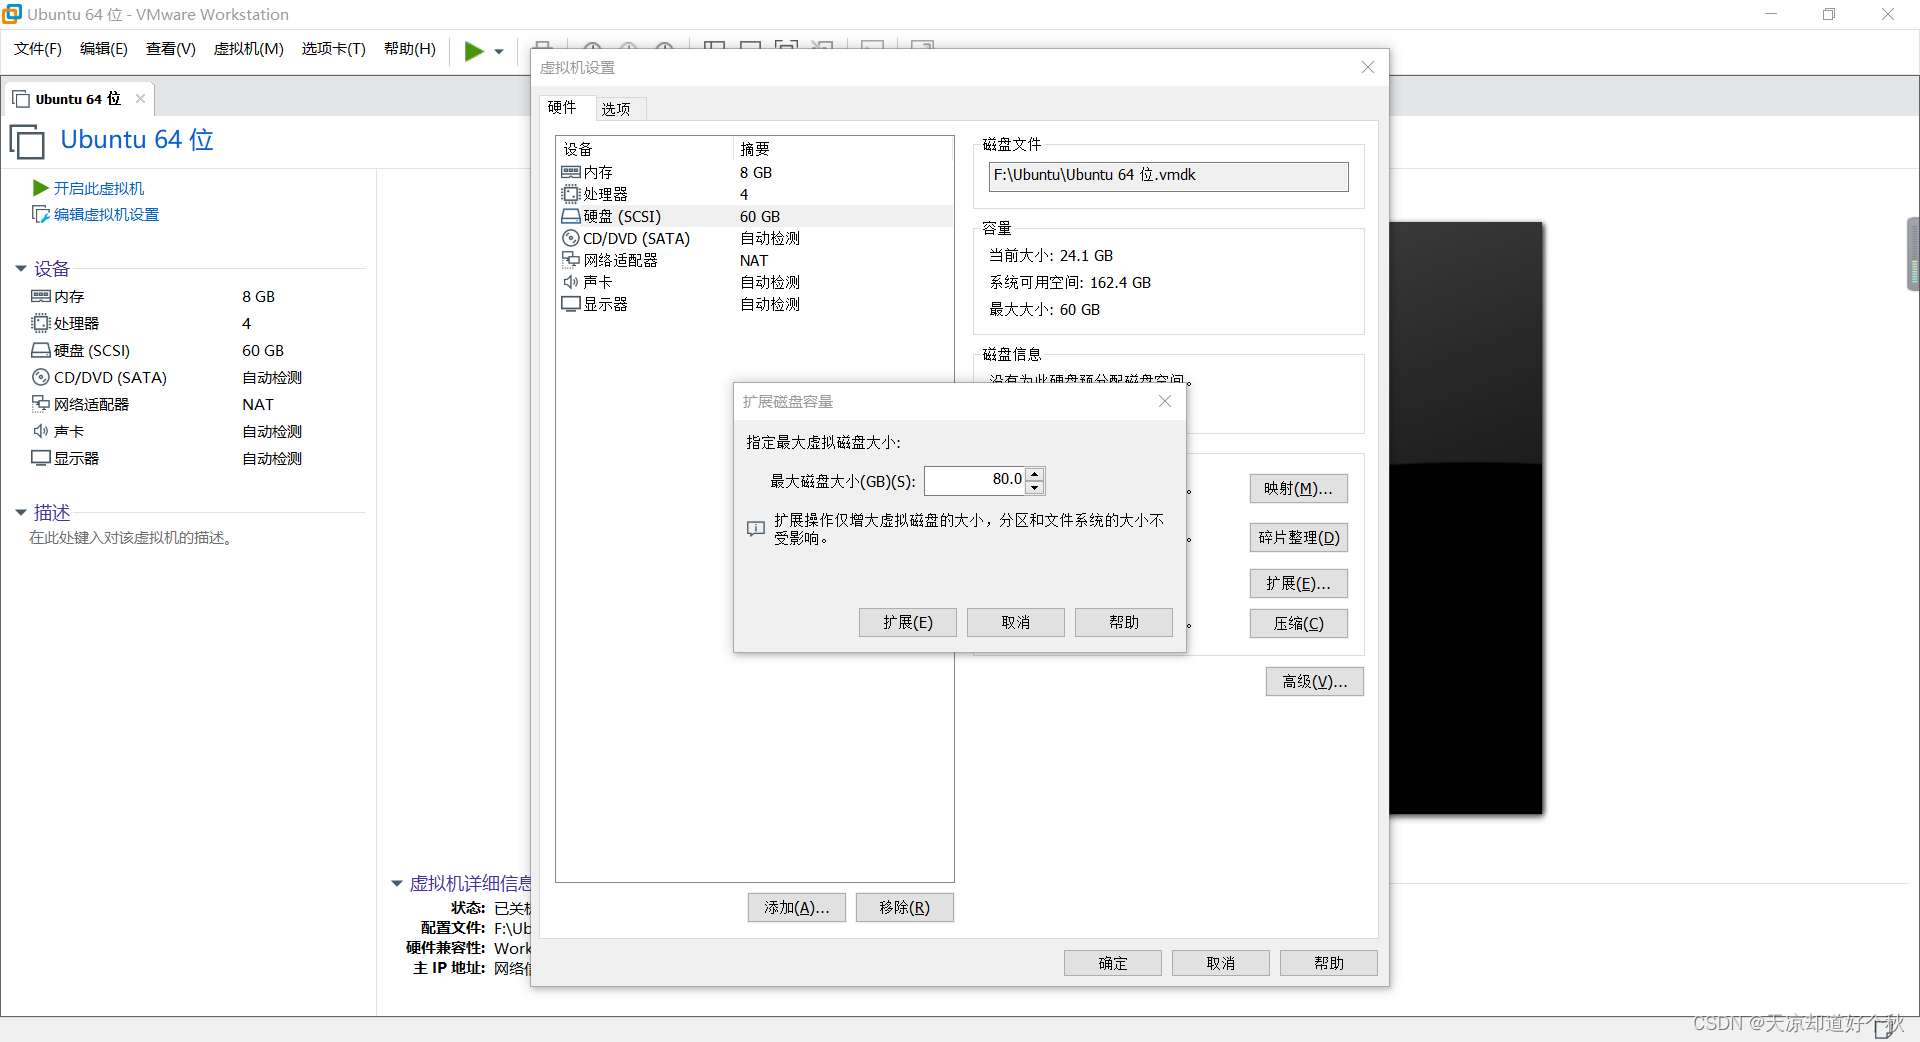Click the VM icon on the Ubuntu 64 位 tab

21,99
